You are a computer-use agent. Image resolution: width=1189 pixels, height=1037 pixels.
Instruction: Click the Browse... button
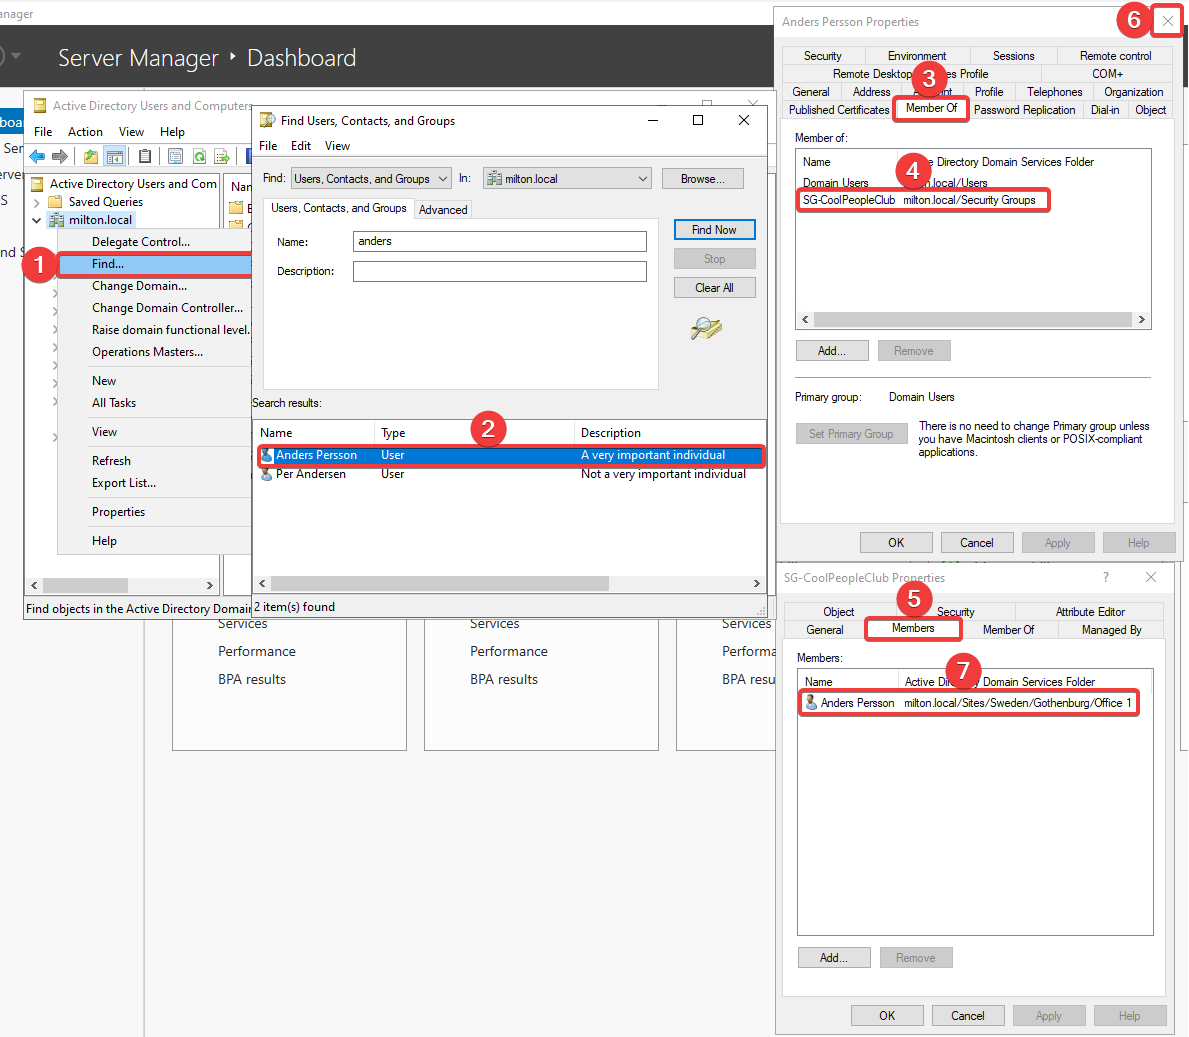tap(702, 179)
